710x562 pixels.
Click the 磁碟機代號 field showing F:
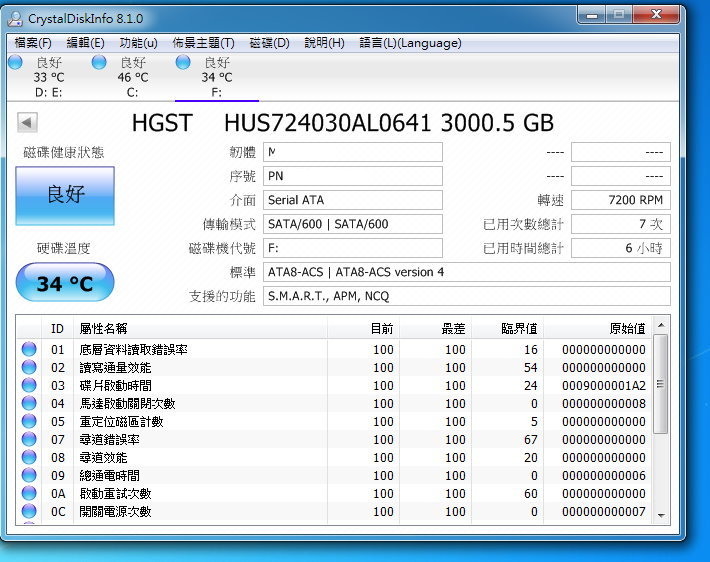point(353,248)
